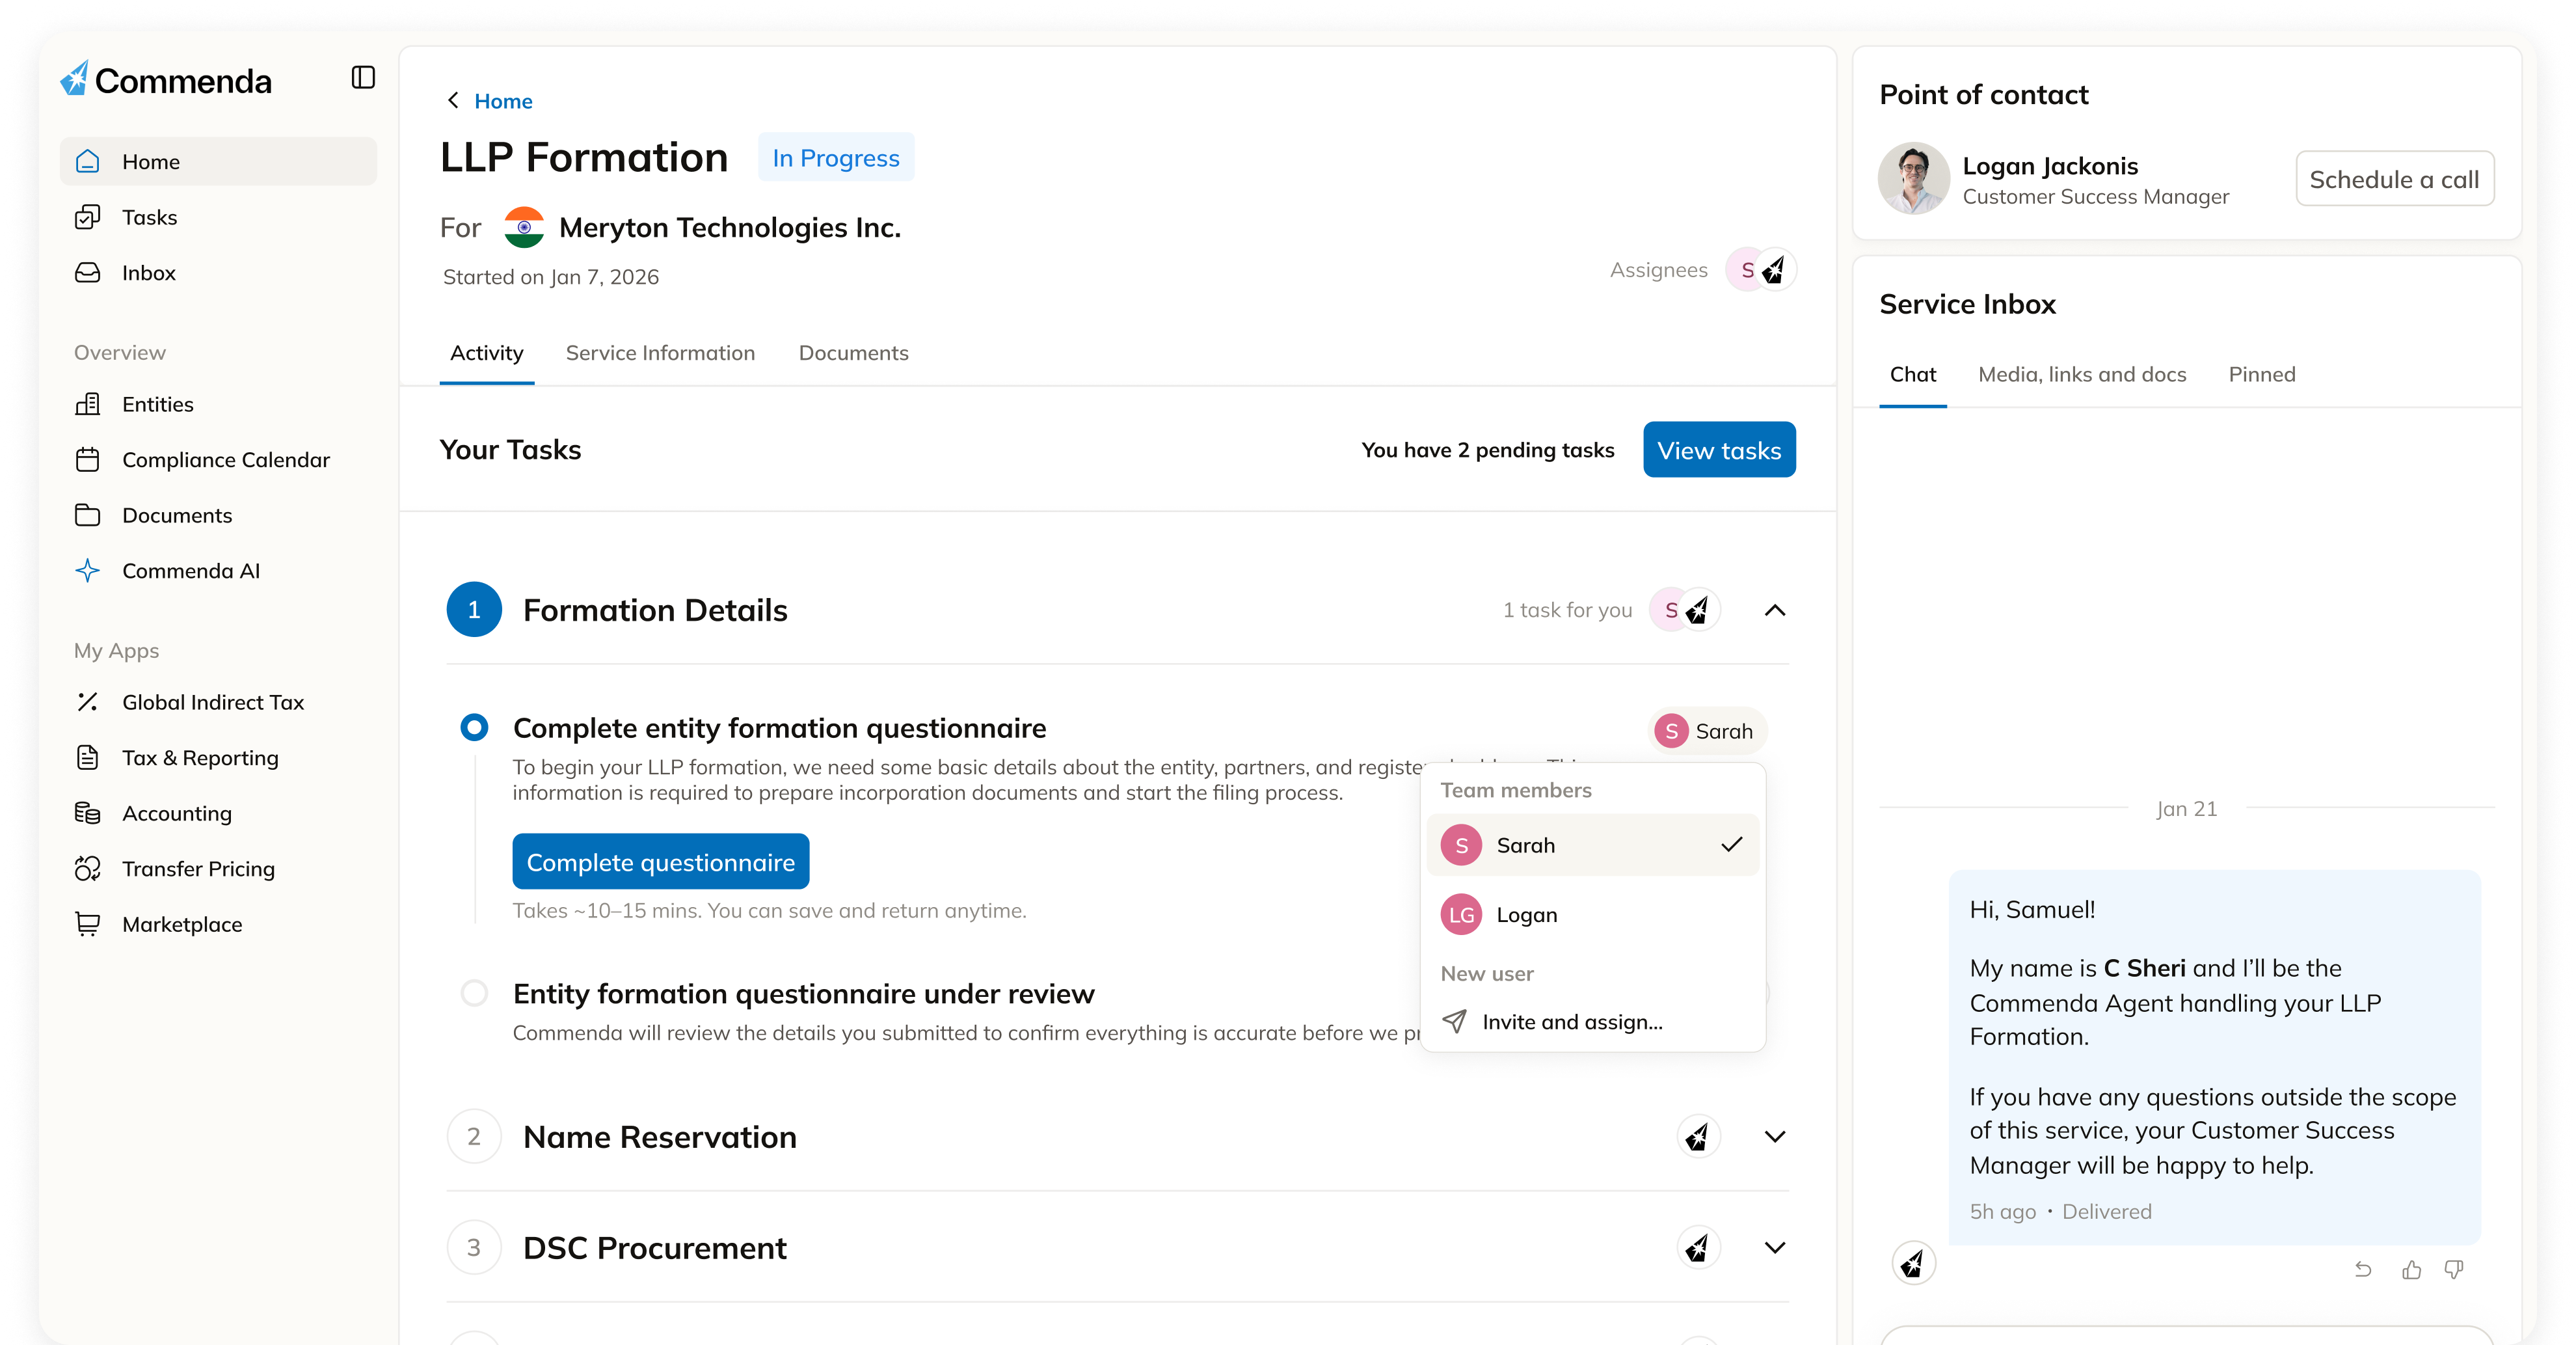Click Commenda agent avatar beside chat message

point(1913,1264)
